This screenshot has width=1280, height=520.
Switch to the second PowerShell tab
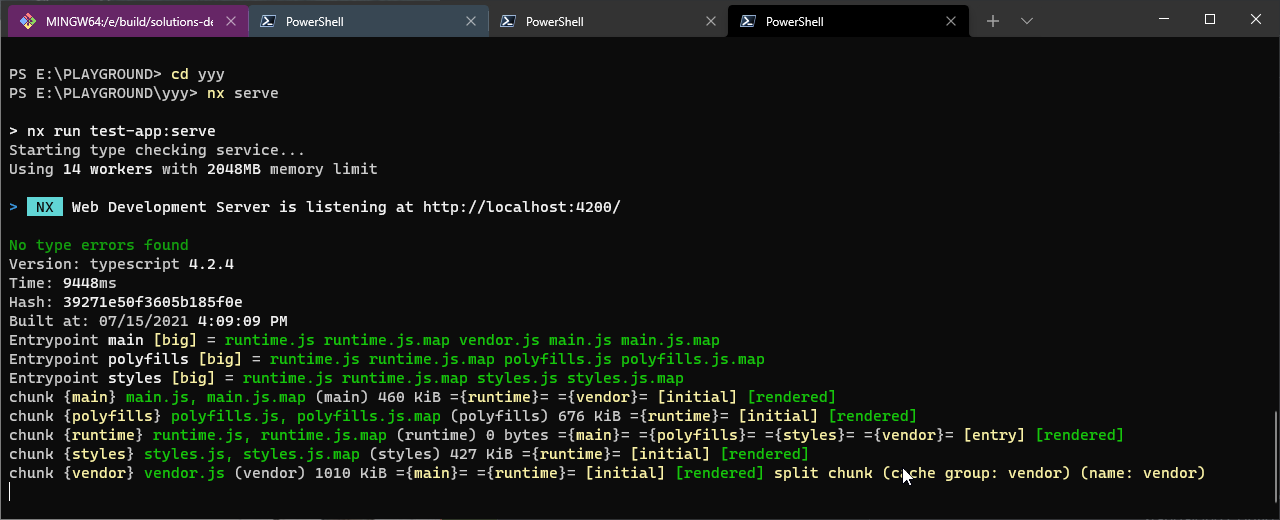pos(608,21)
